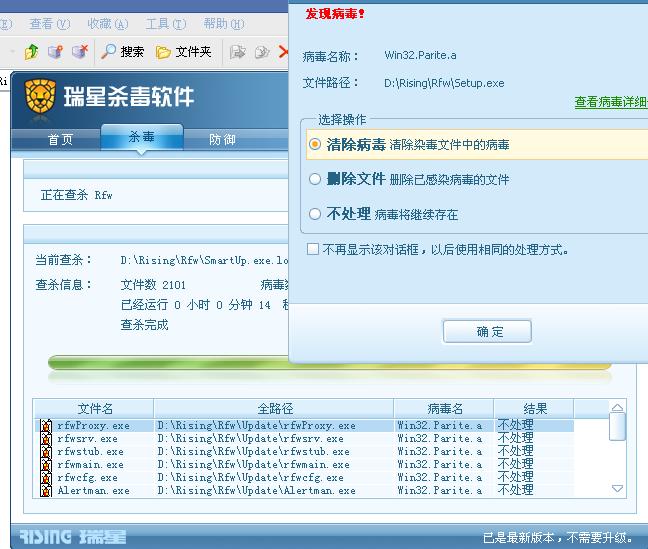This screenshot has width=648, height=549.
Task: Toggle the Folders (文件夹) pane button
Action: [183, 52]
